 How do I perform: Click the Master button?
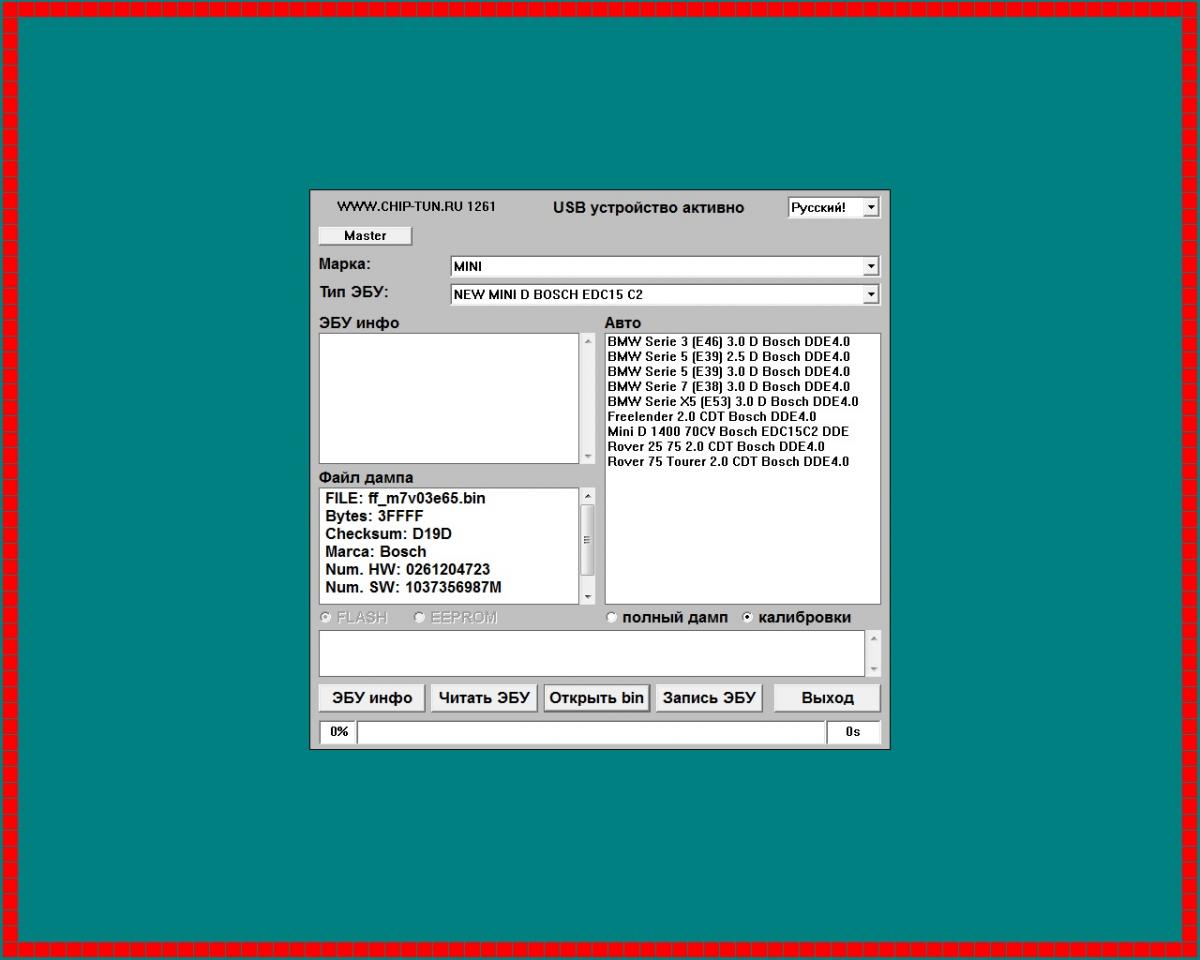(365, 235)
